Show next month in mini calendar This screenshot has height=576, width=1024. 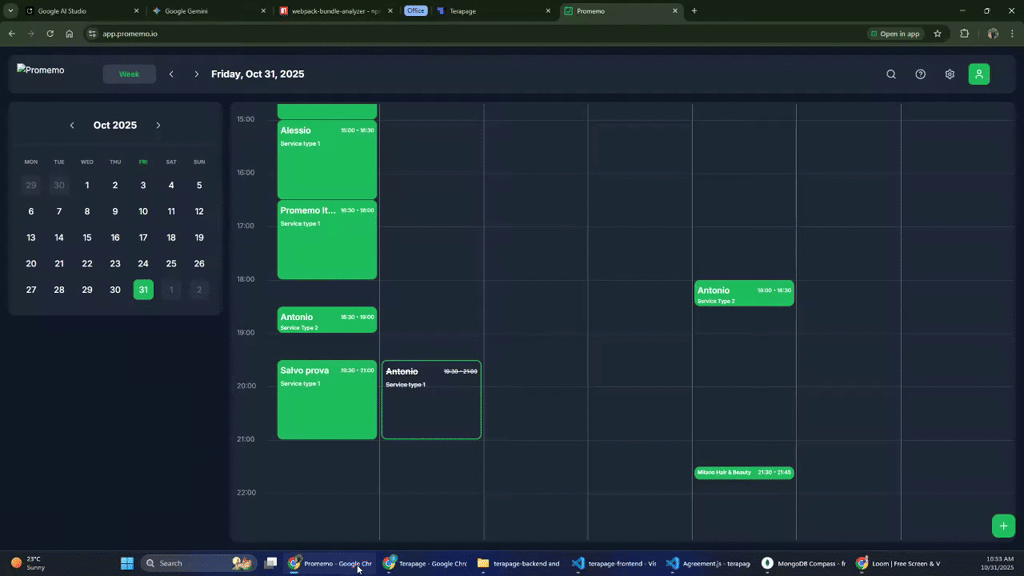click(x=158, y=125)
